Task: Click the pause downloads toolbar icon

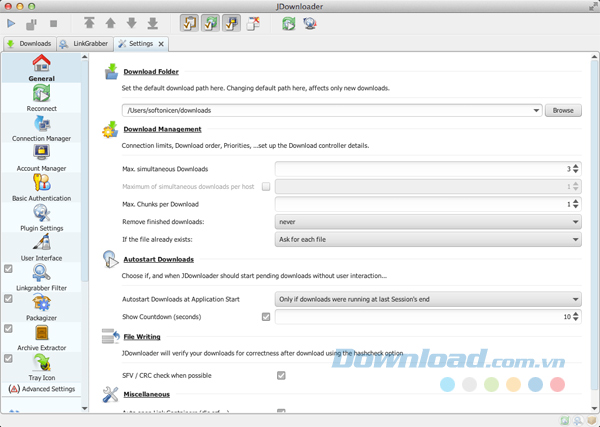Action: tap(31, 24)
